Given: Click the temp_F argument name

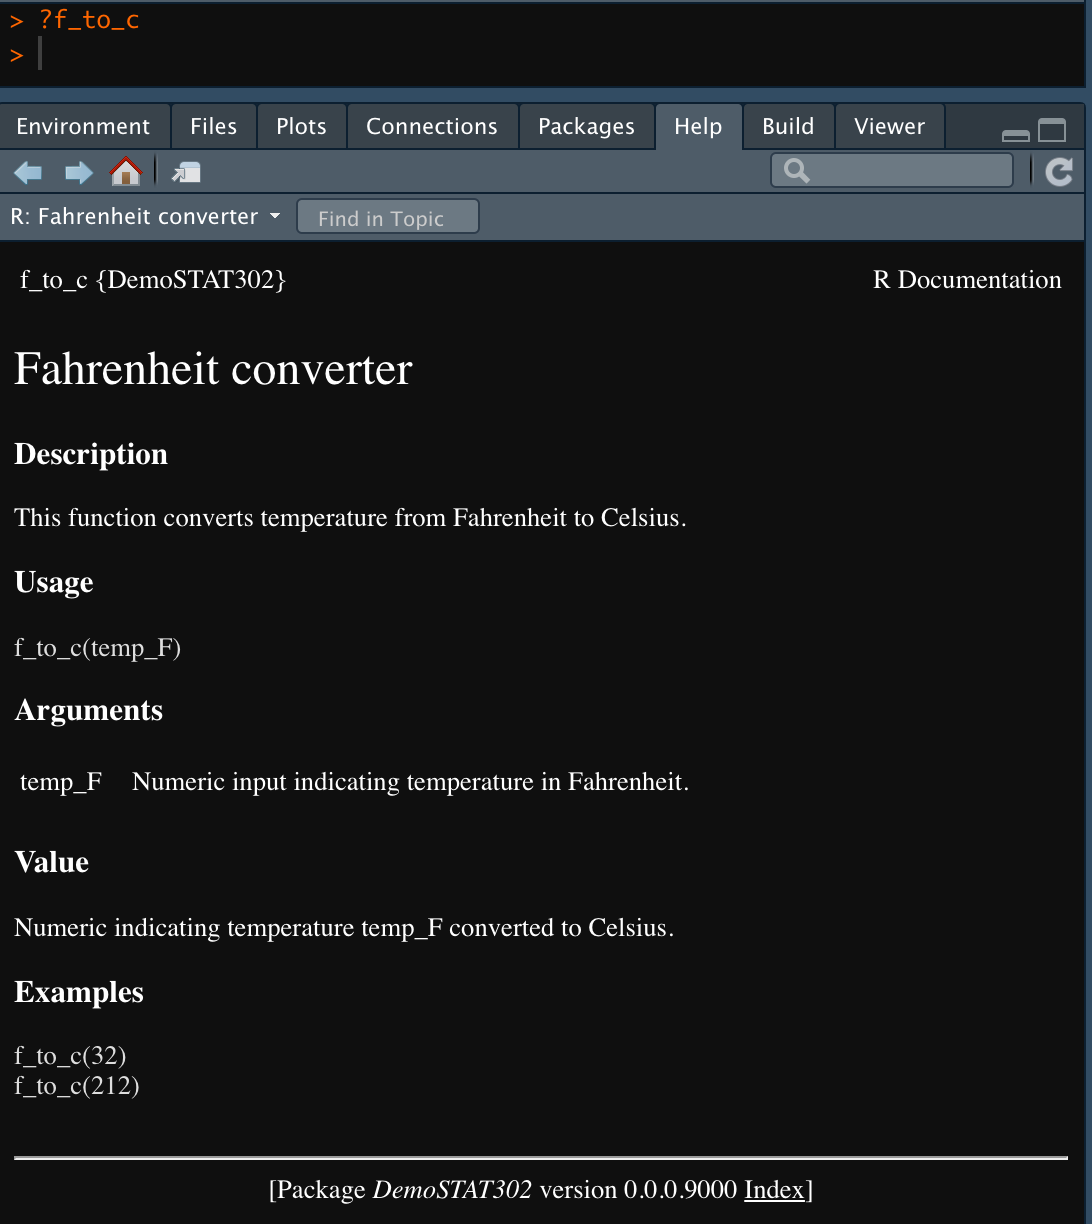Looking at the screenshot, I should point(61,782).
